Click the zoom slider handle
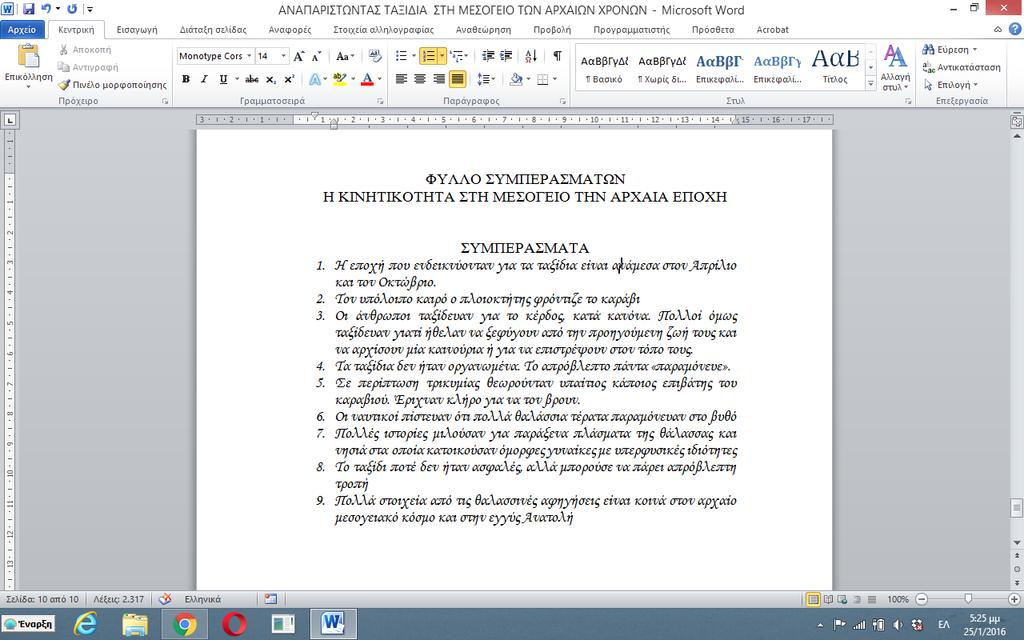 tap(968, 599)
